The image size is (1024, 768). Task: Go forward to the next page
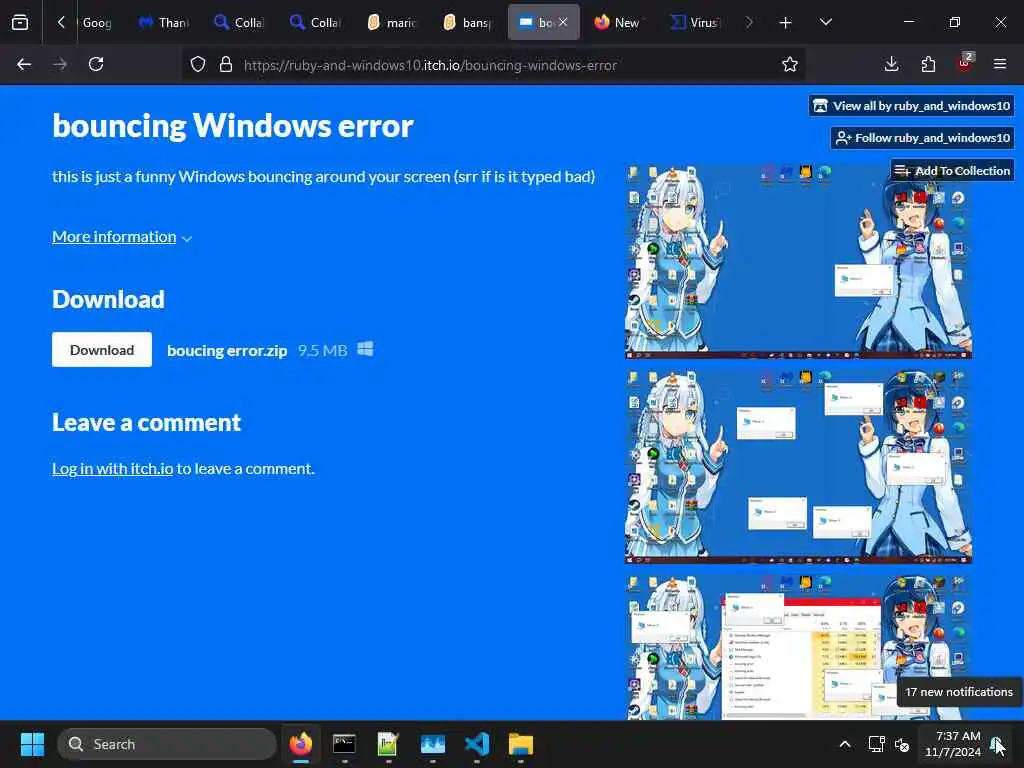pyautogui.click(x=60, y=64)
